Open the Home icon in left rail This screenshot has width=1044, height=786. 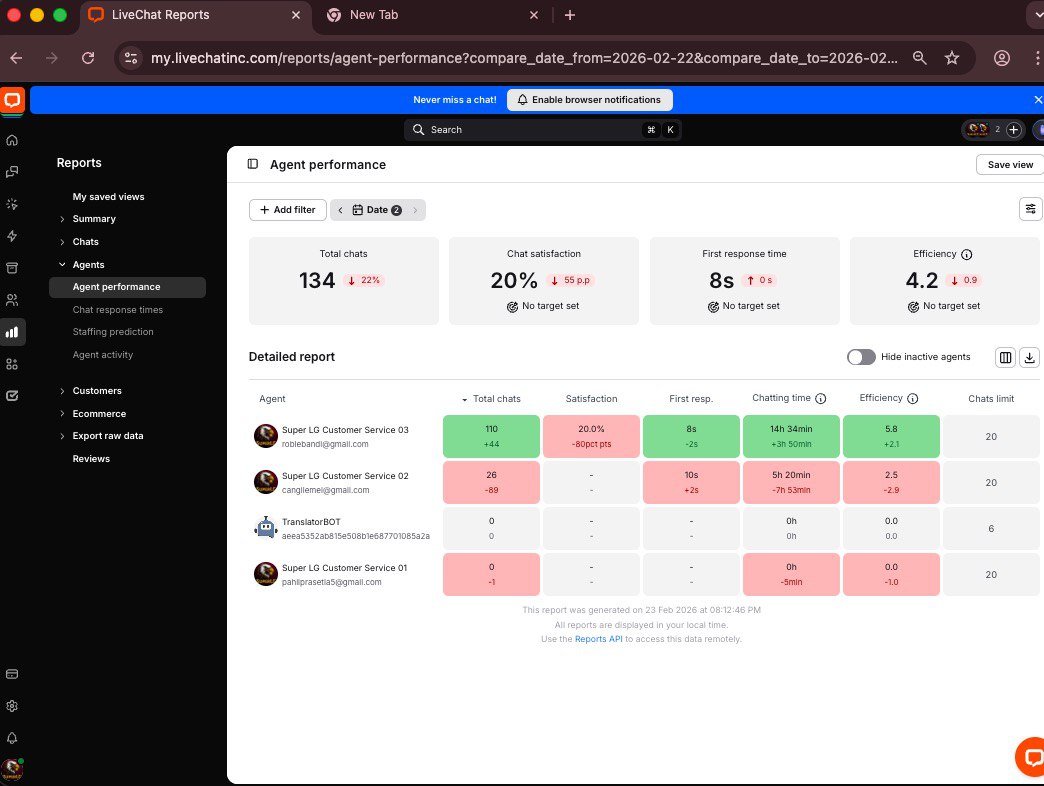point(12,140)
